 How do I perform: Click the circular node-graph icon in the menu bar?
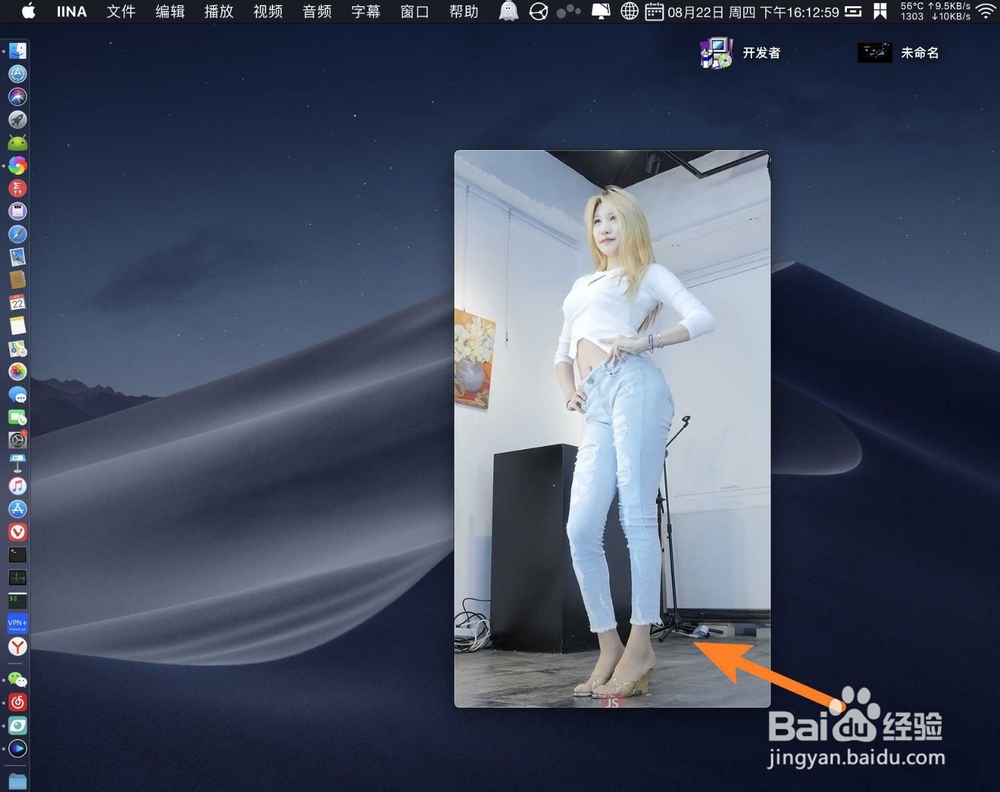click(x=539, y=11)
